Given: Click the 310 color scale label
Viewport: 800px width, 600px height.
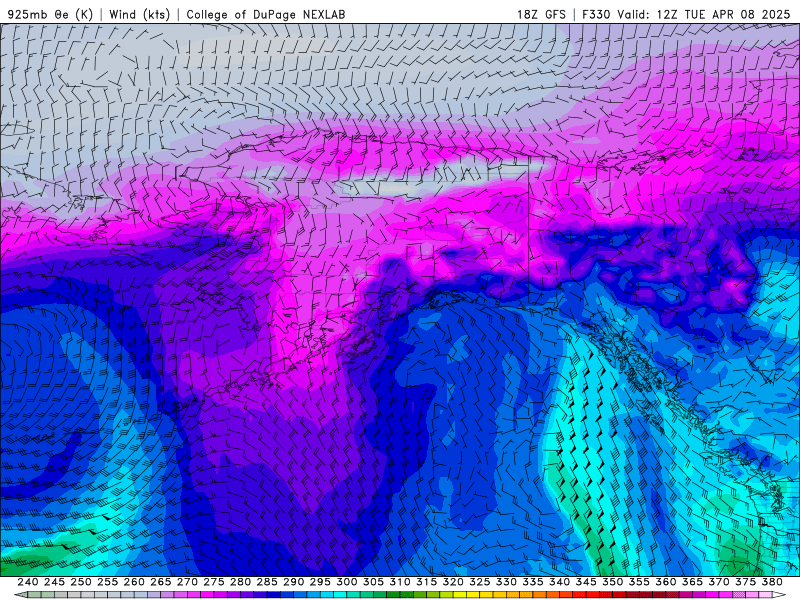Looking at the screenshot, I should click(400, 582).
